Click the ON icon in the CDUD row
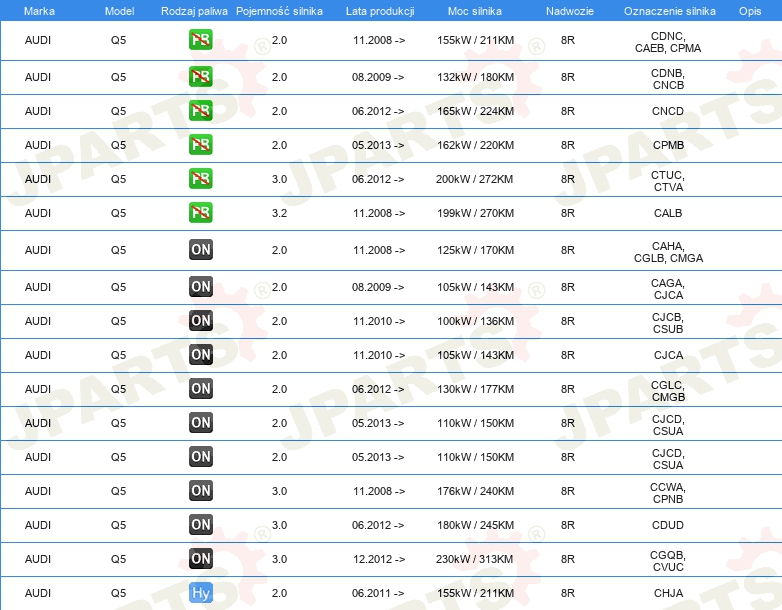The image size is (782, 610). pos(201,525)
